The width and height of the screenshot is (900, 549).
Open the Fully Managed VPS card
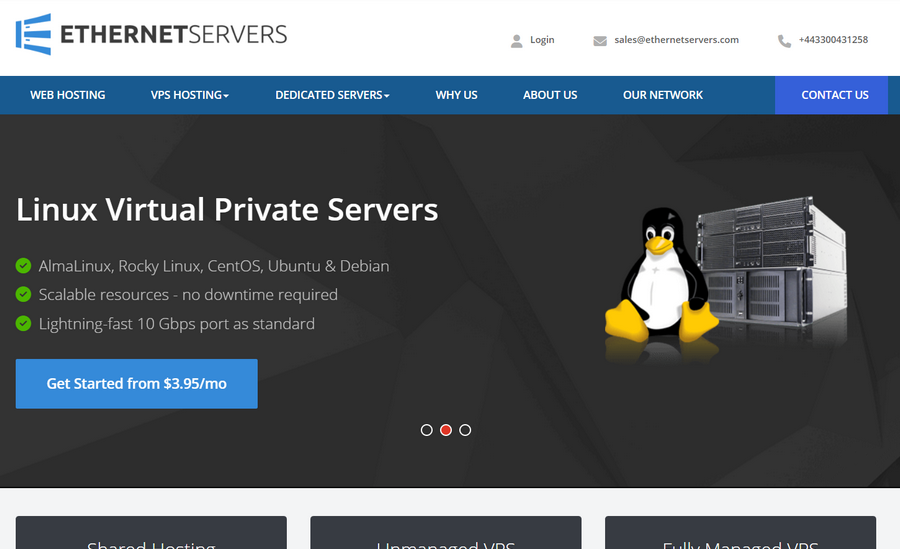pyautogui.click(x=740, y=533)
